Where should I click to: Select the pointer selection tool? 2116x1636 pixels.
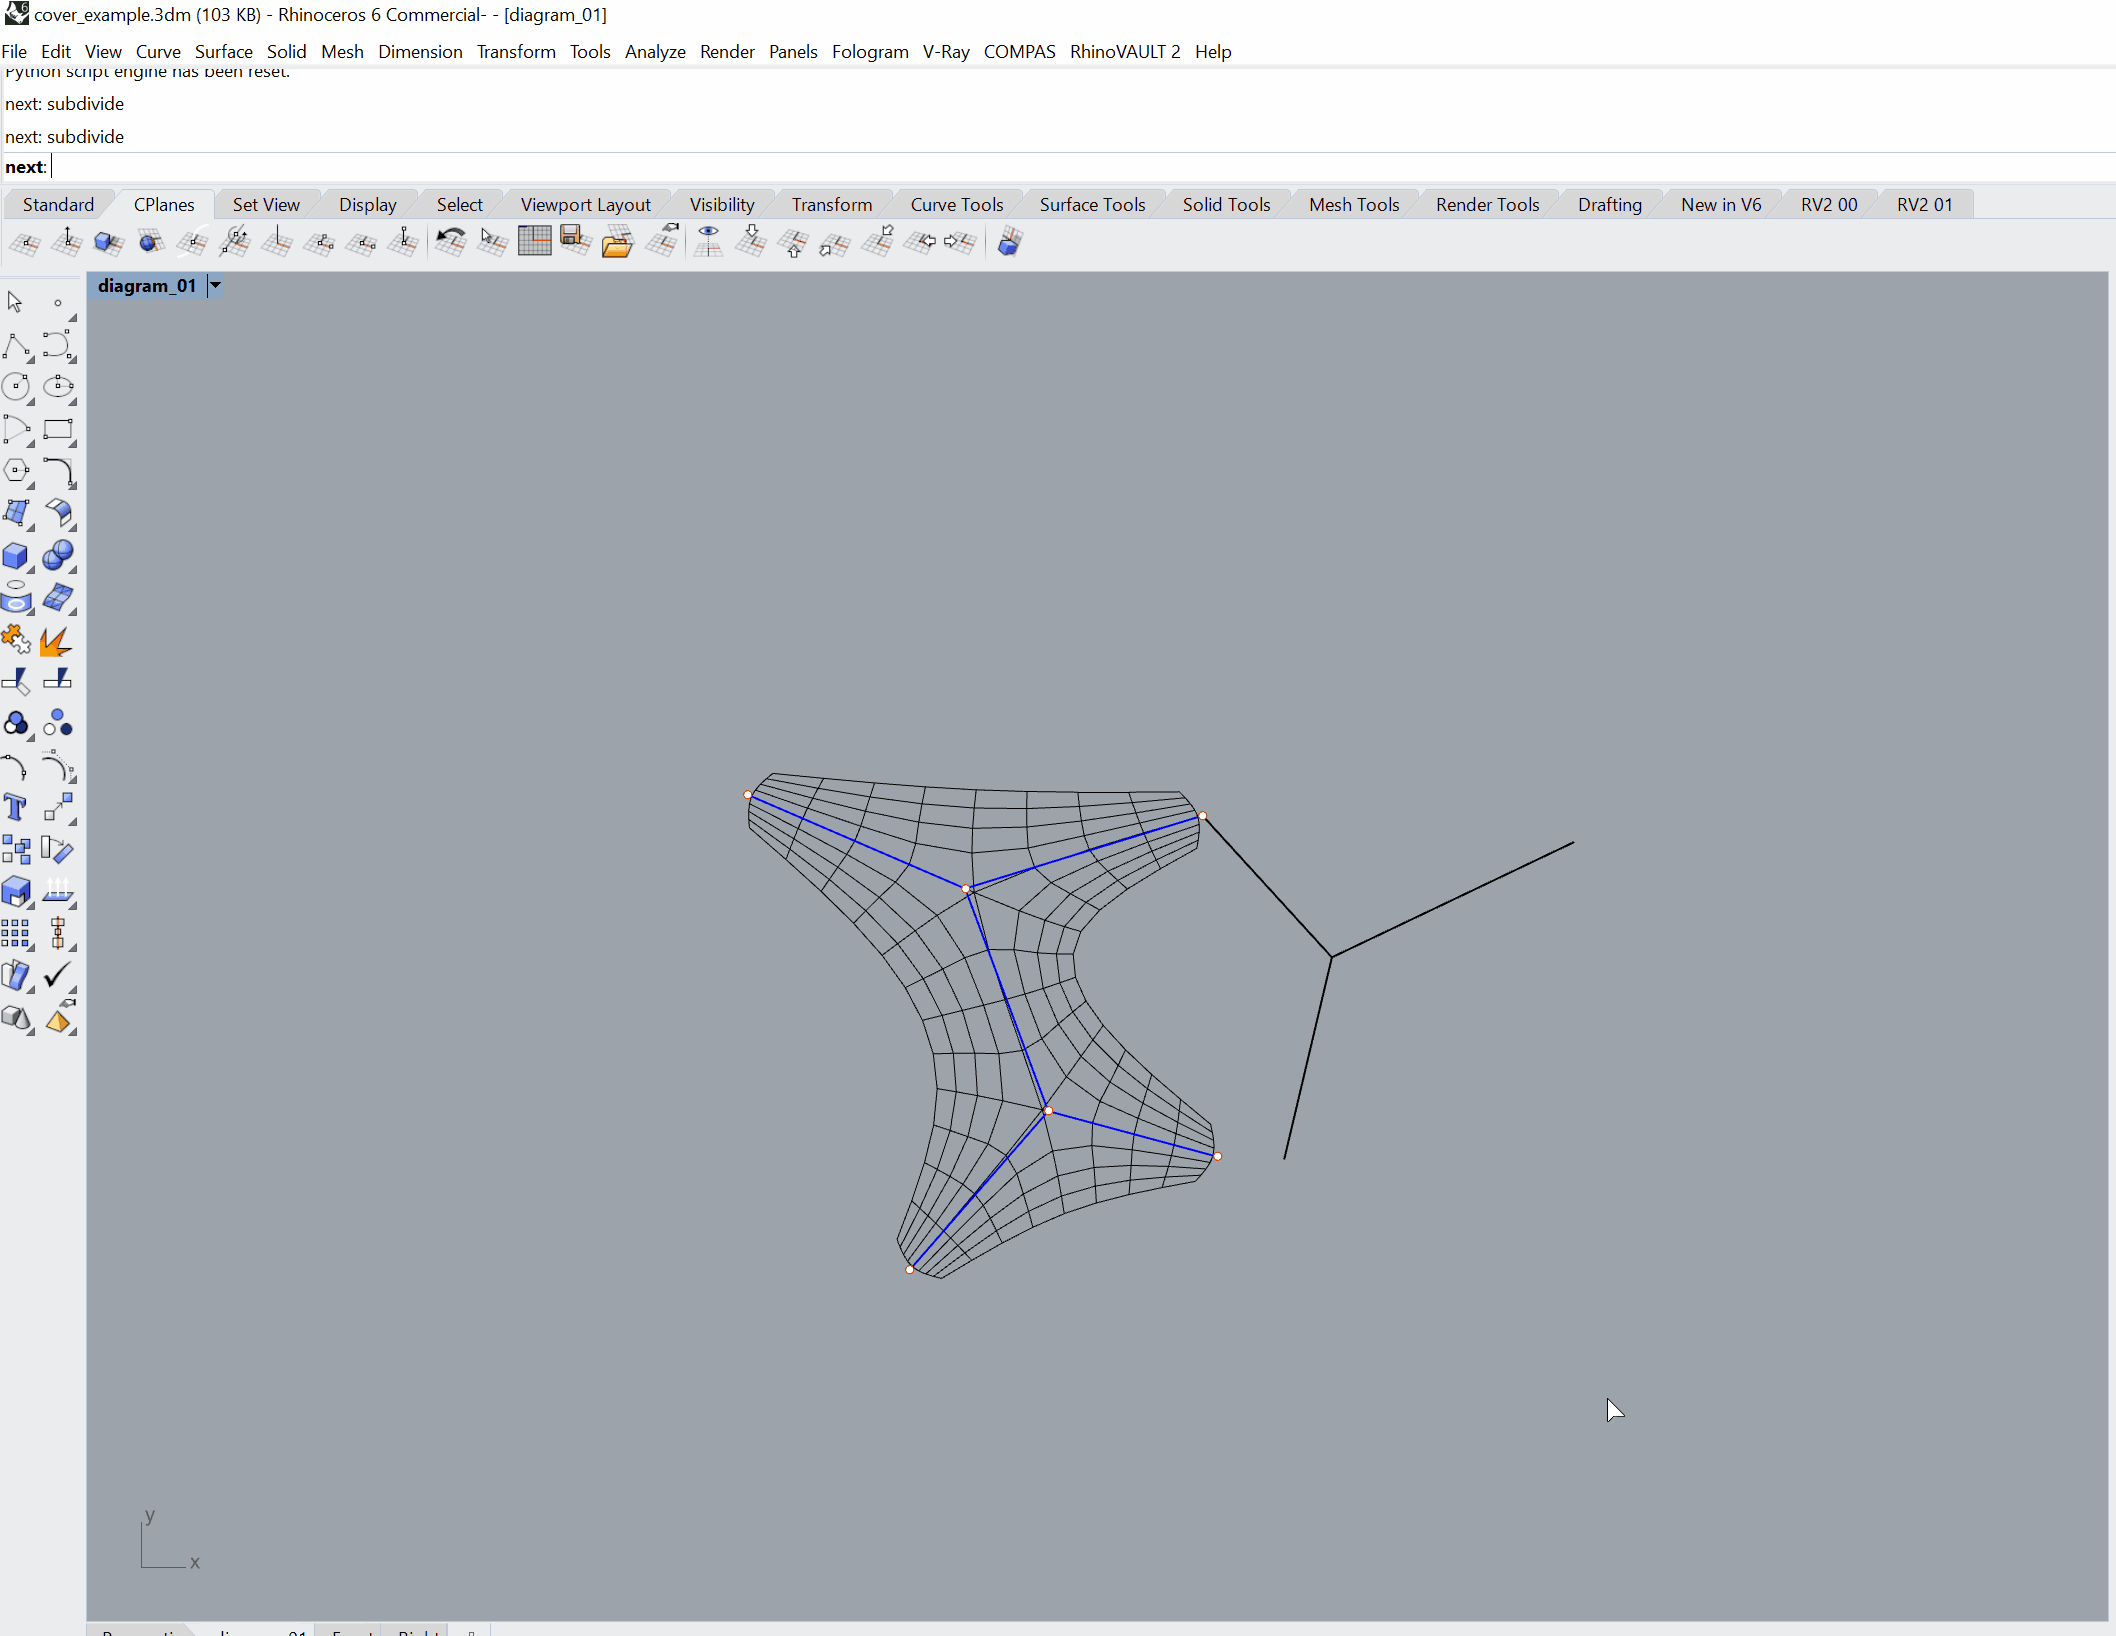coord(15,302)
